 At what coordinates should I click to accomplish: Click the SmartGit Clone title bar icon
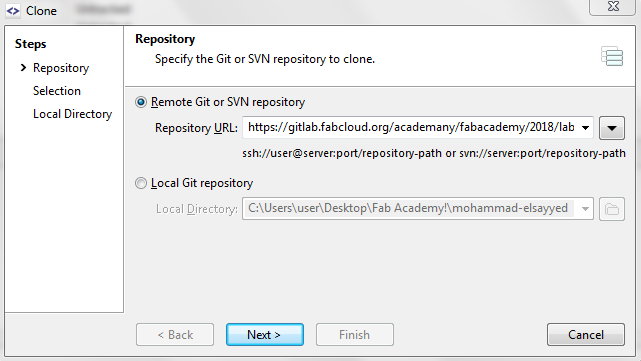coord(13,11)
